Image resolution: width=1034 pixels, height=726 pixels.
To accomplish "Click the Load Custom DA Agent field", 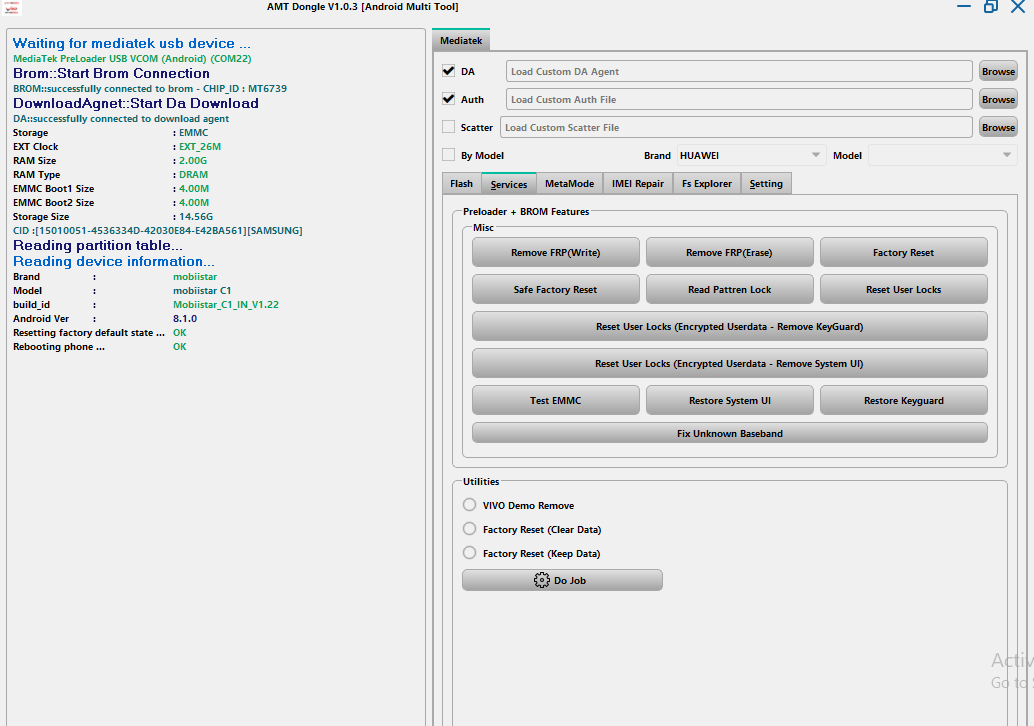I will 739,71.
